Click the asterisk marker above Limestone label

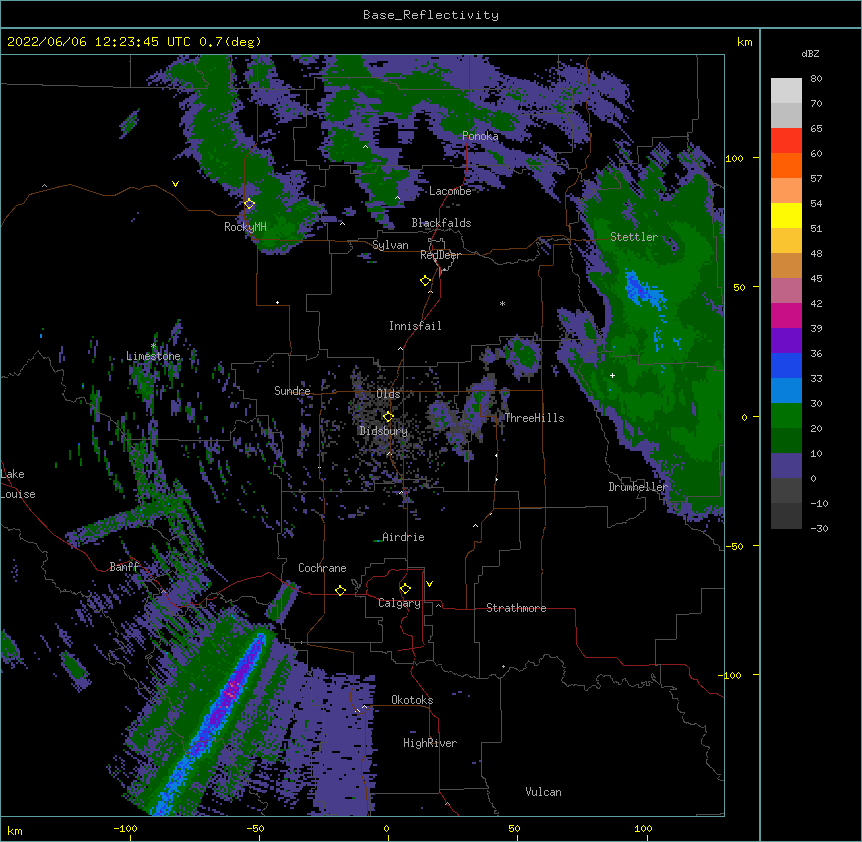pos(153,346)
